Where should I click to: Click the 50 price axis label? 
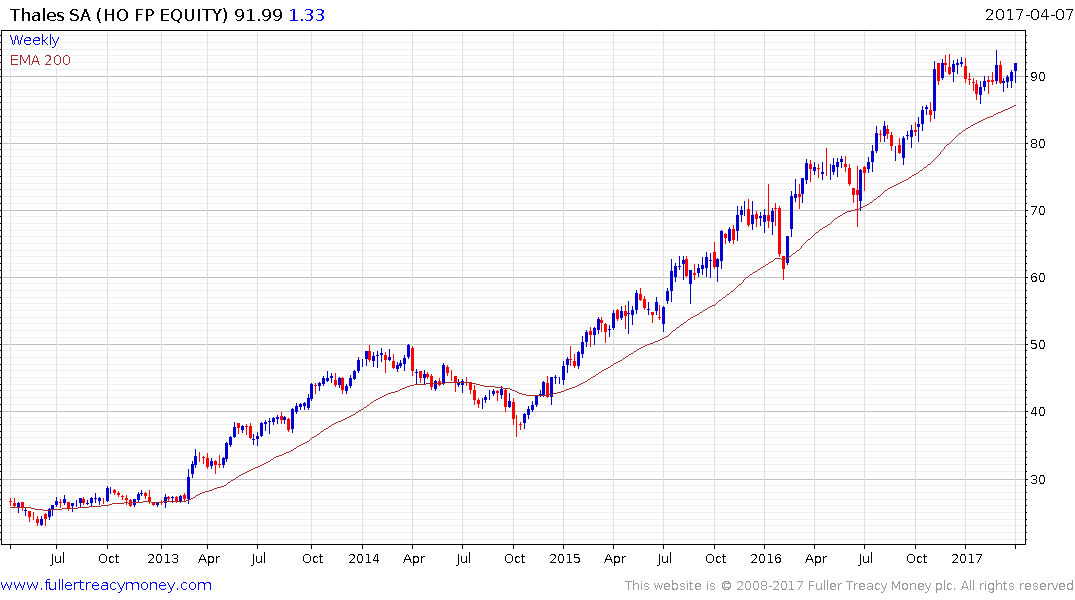point(1038,345)
